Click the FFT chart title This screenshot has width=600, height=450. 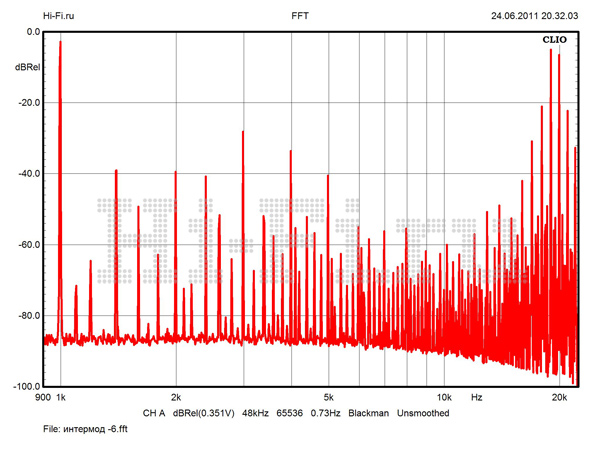(300, 16)
